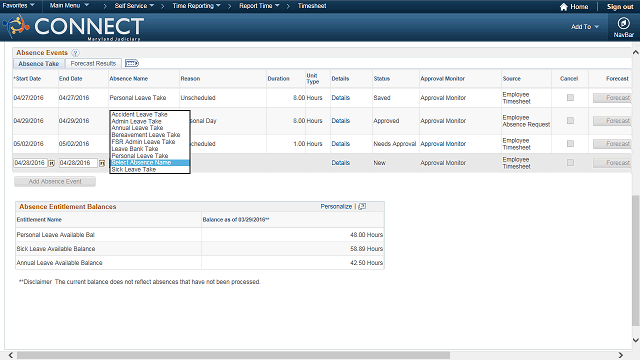Open Details link for 04/27/2016 row
Image resolution: width=640 pixels, height=360 pixels.
click(340, 98)
